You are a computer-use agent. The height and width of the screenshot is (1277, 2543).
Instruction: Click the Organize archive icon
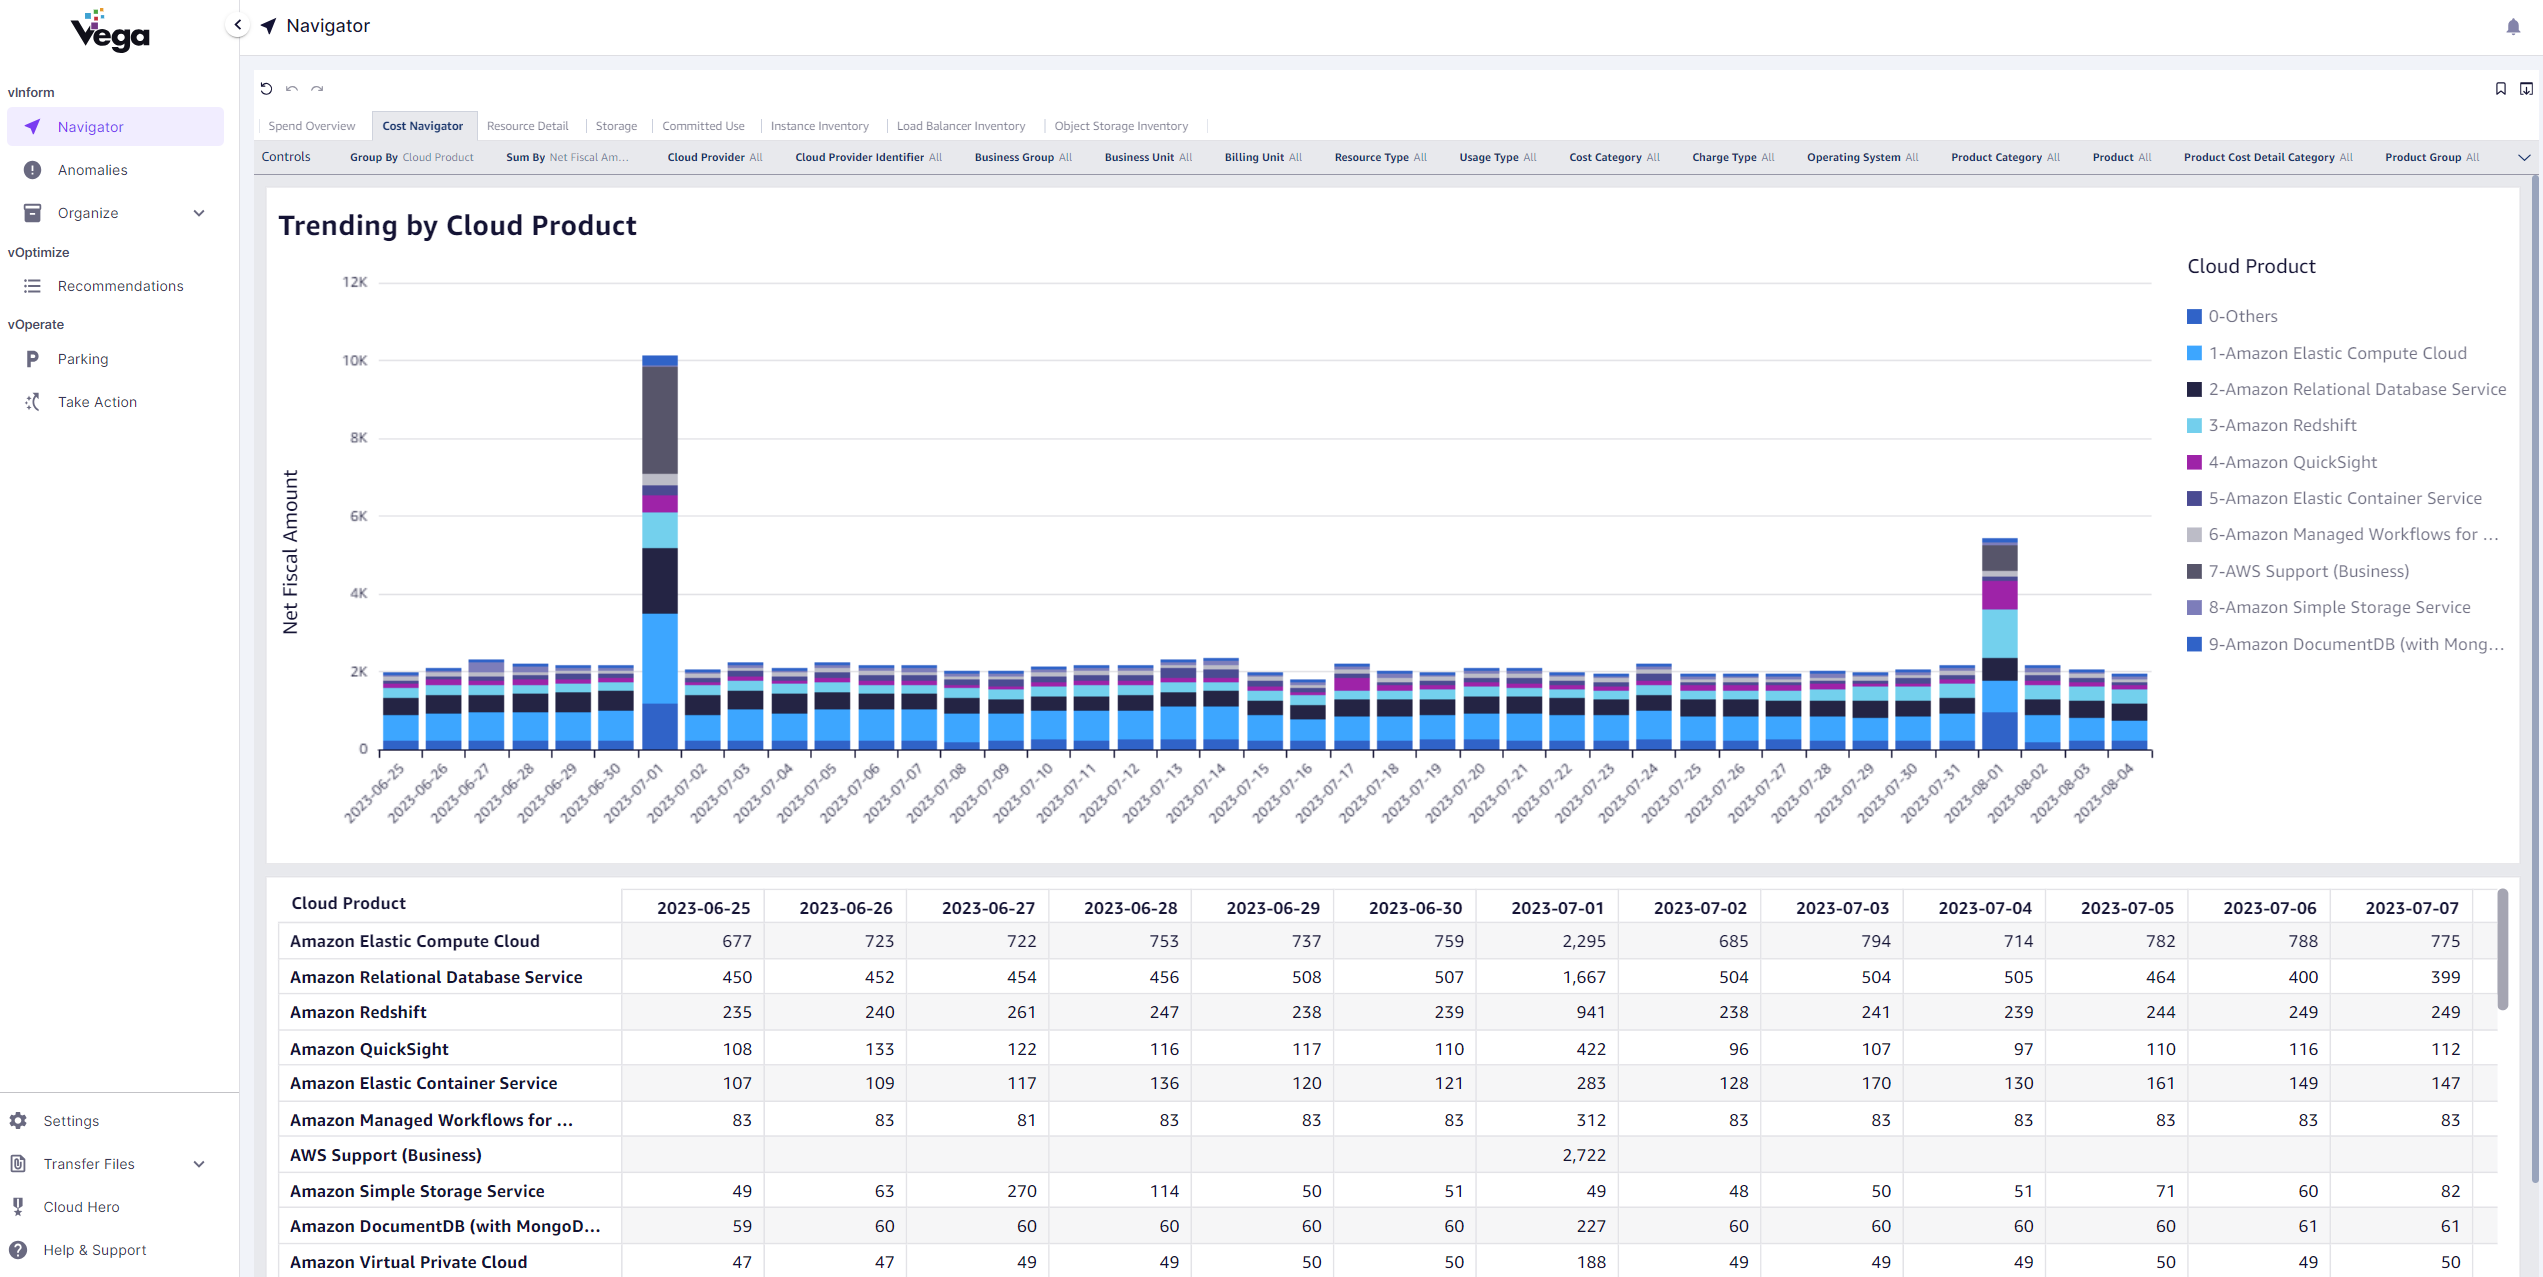(32, 213)
